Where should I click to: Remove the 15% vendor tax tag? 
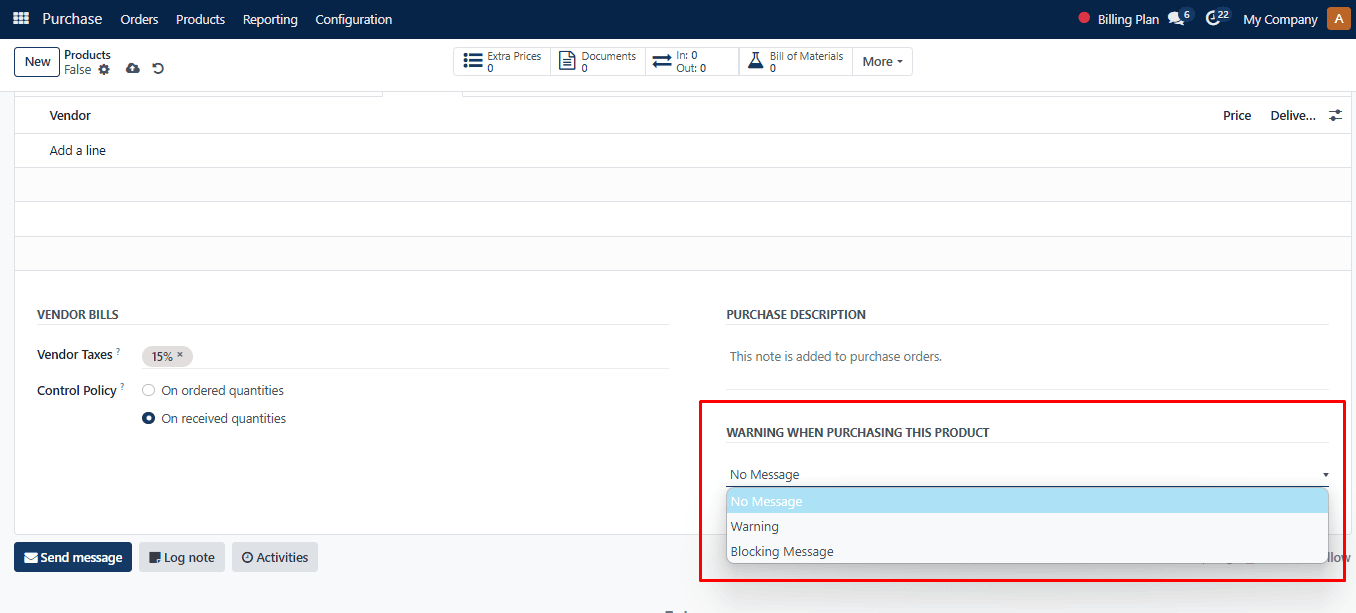[x=180, y=355]
